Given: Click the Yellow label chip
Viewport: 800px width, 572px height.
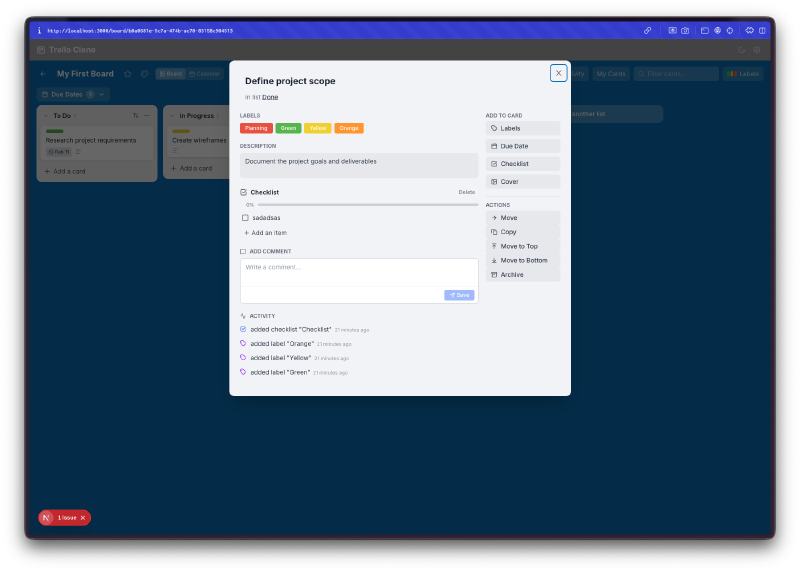Looking at the screenshot, I should (x=318, y=128).
